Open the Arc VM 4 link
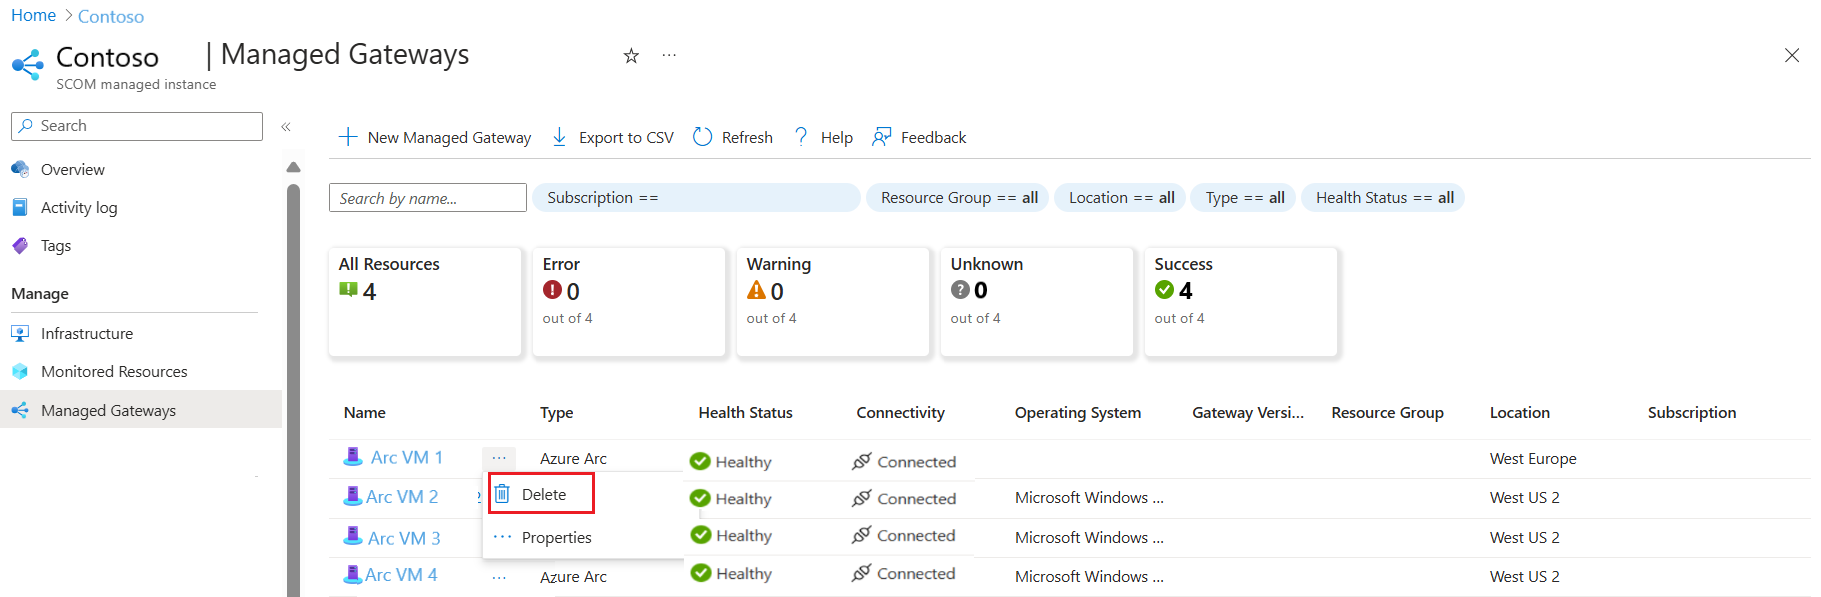 pyautogui.click(x=401, y=575)
